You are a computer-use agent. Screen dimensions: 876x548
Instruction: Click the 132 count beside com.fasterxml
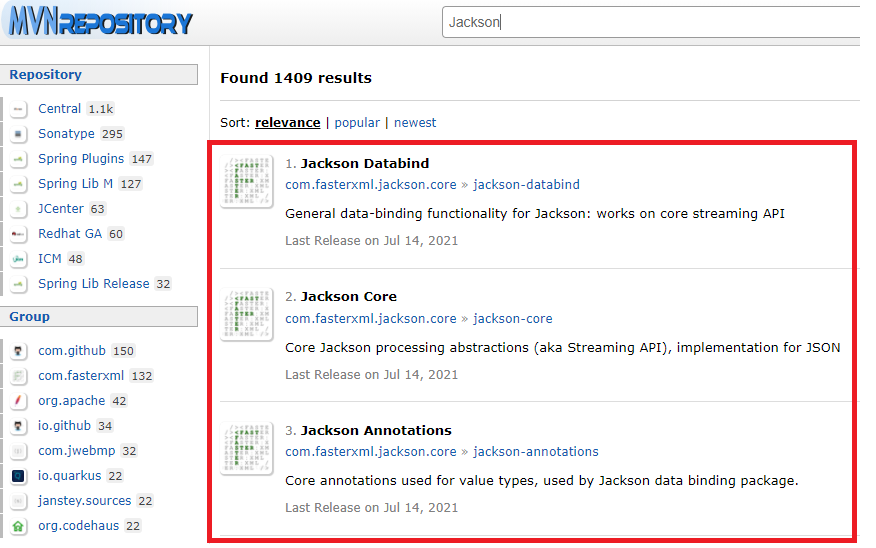click(x=141, y=376)
